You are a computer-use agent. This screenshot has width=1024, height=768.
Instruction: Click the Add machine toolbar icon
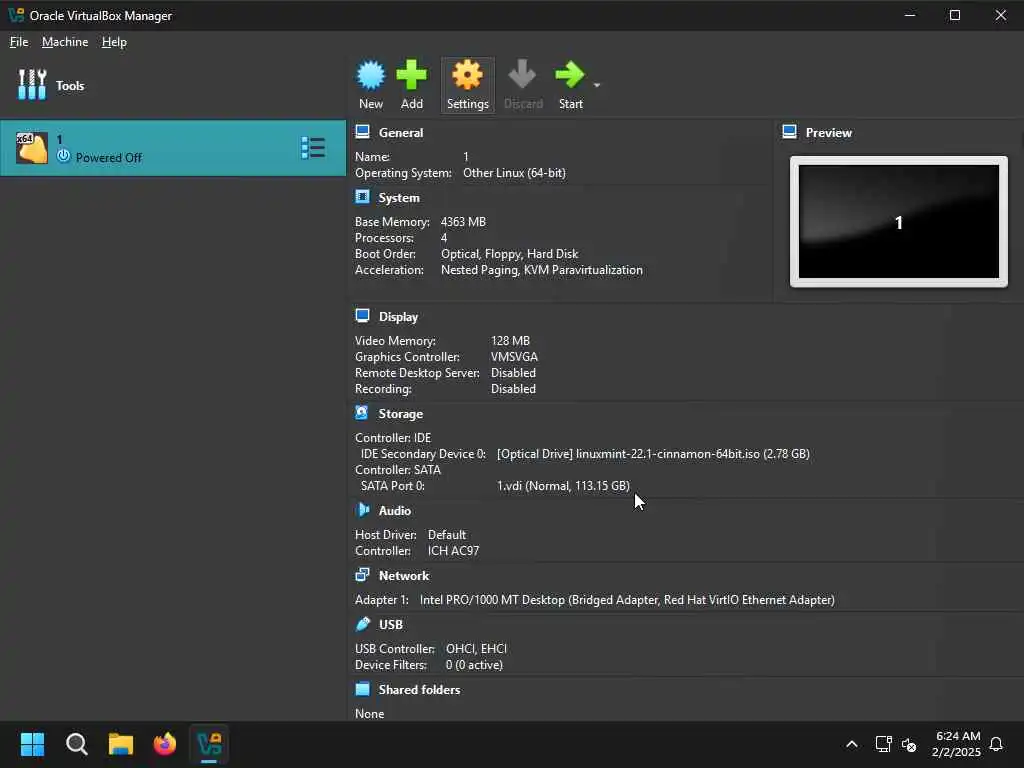411,76
